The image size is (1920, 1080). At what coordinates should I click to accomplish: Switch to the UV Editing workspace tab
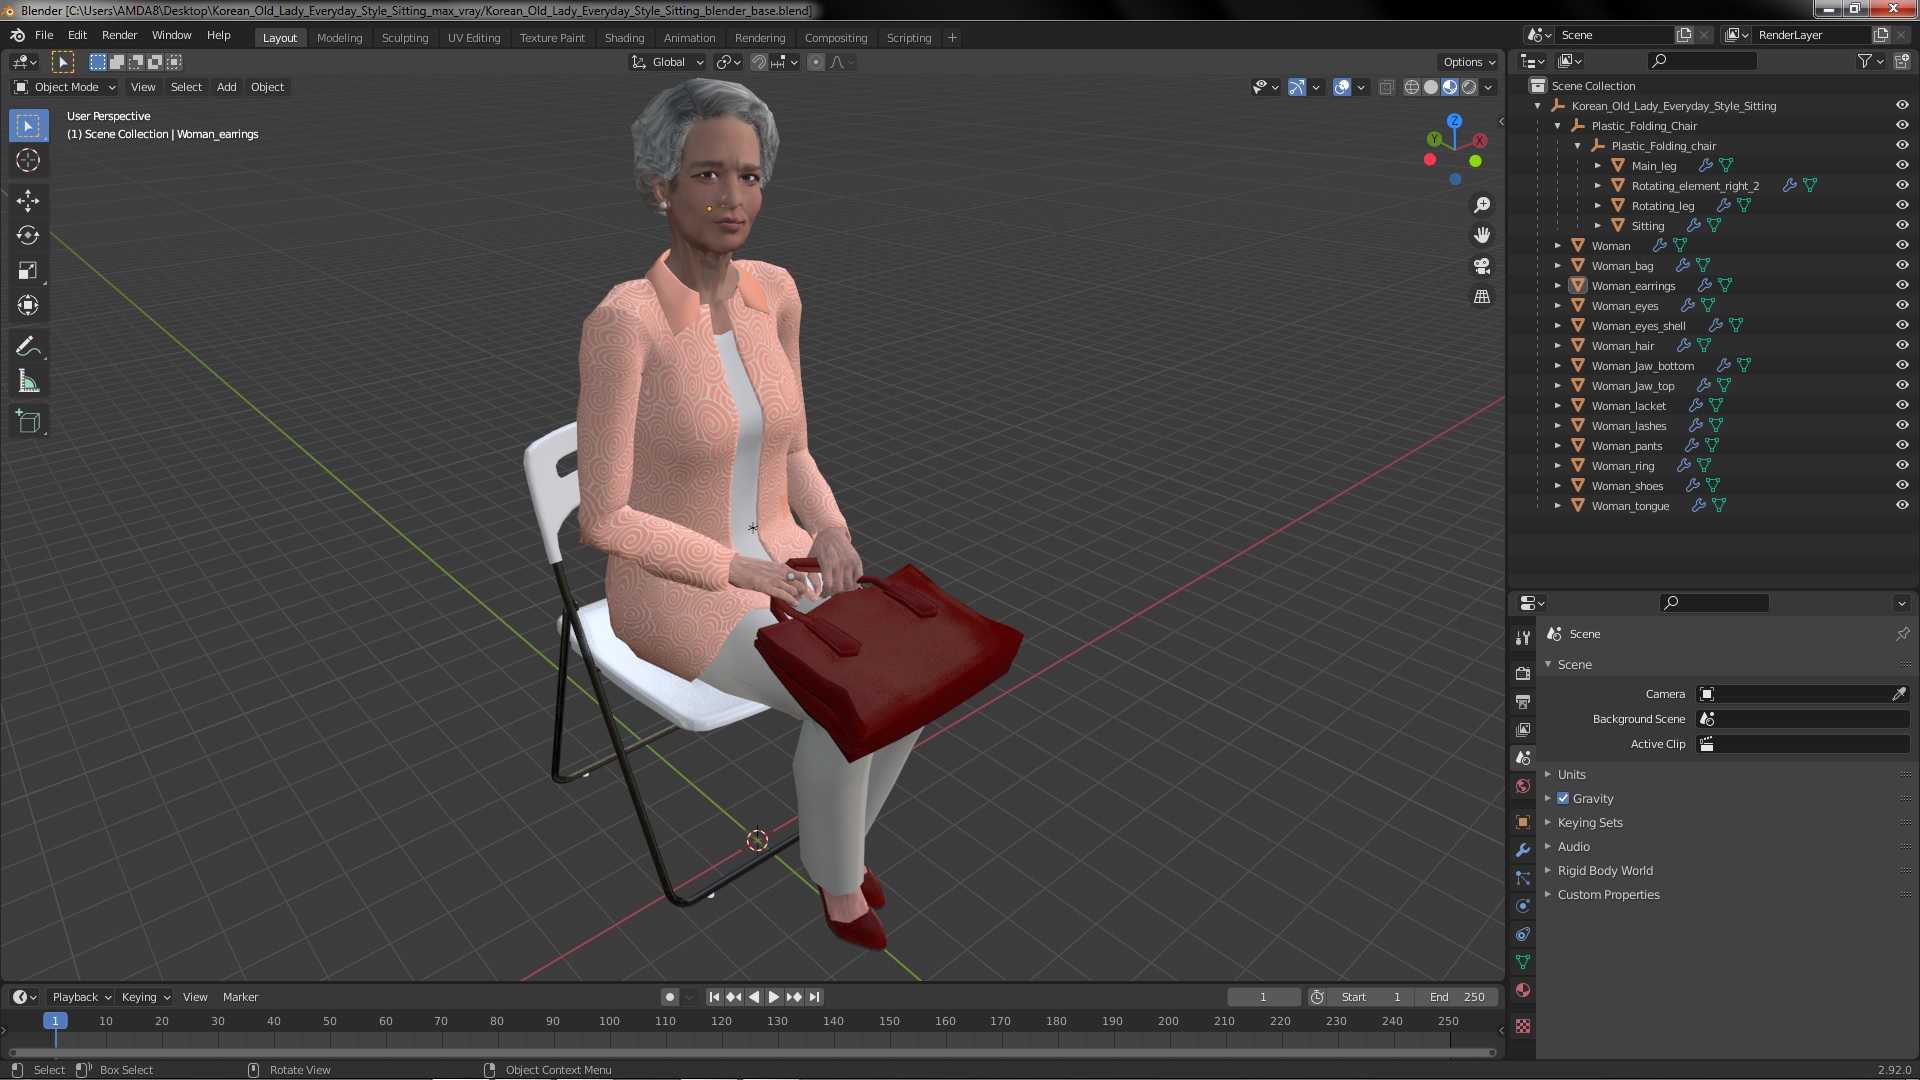click(x=474, y=38)
